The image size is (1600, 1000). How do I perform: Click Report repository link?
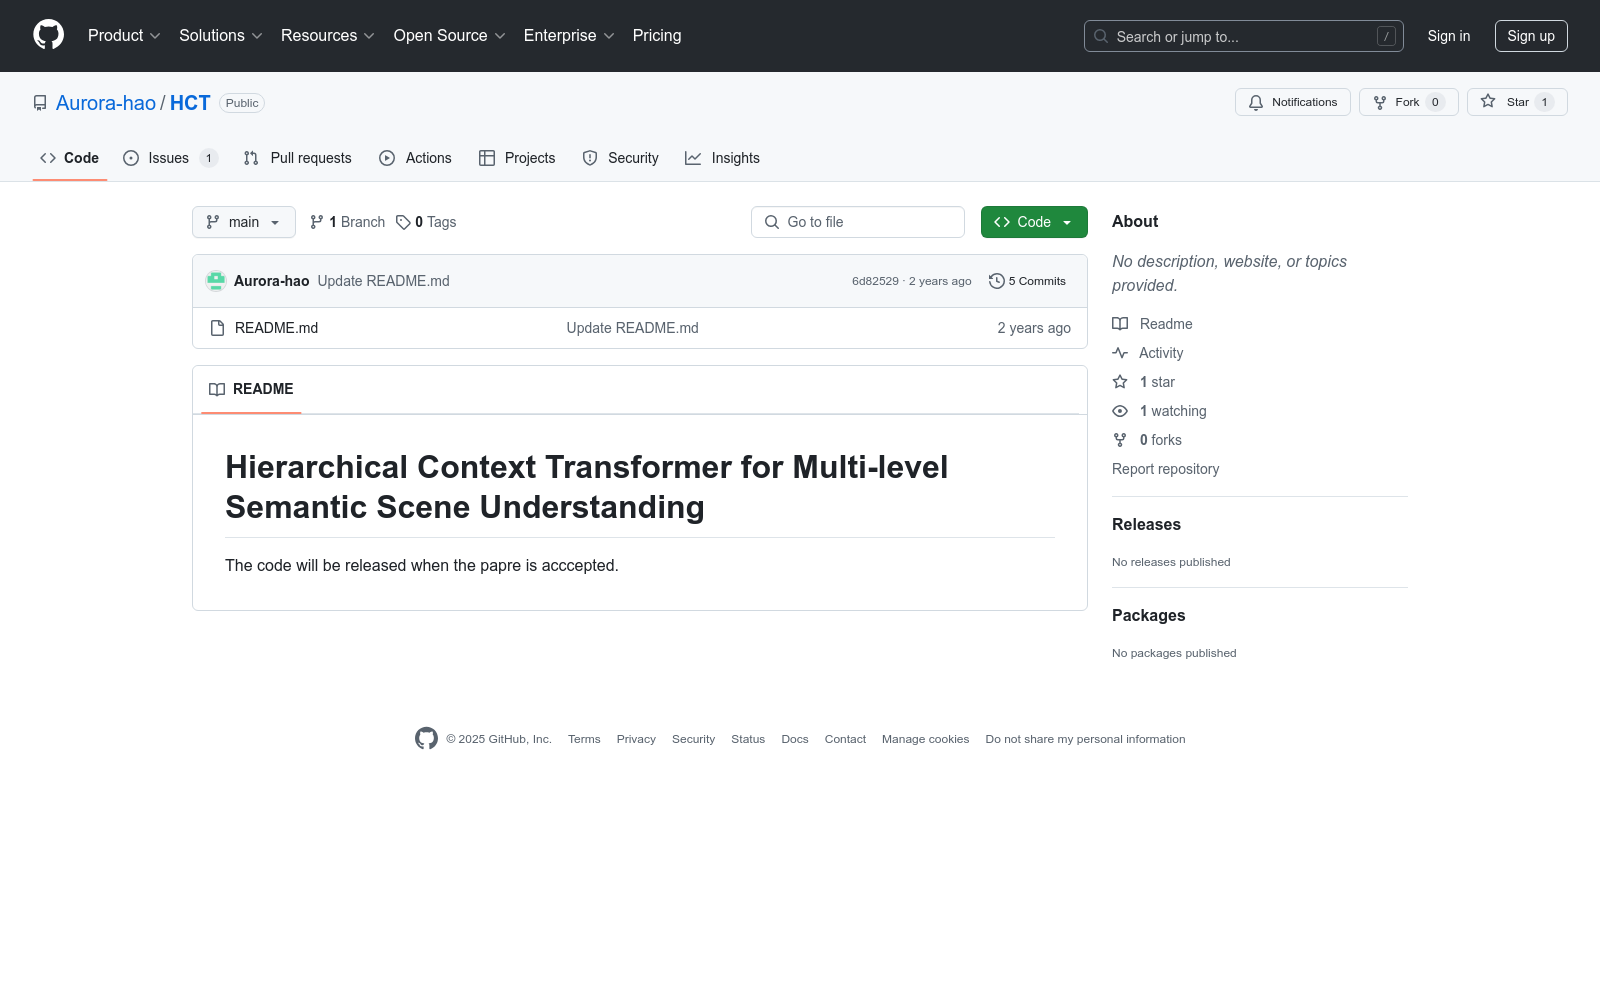coord(1166,469)
